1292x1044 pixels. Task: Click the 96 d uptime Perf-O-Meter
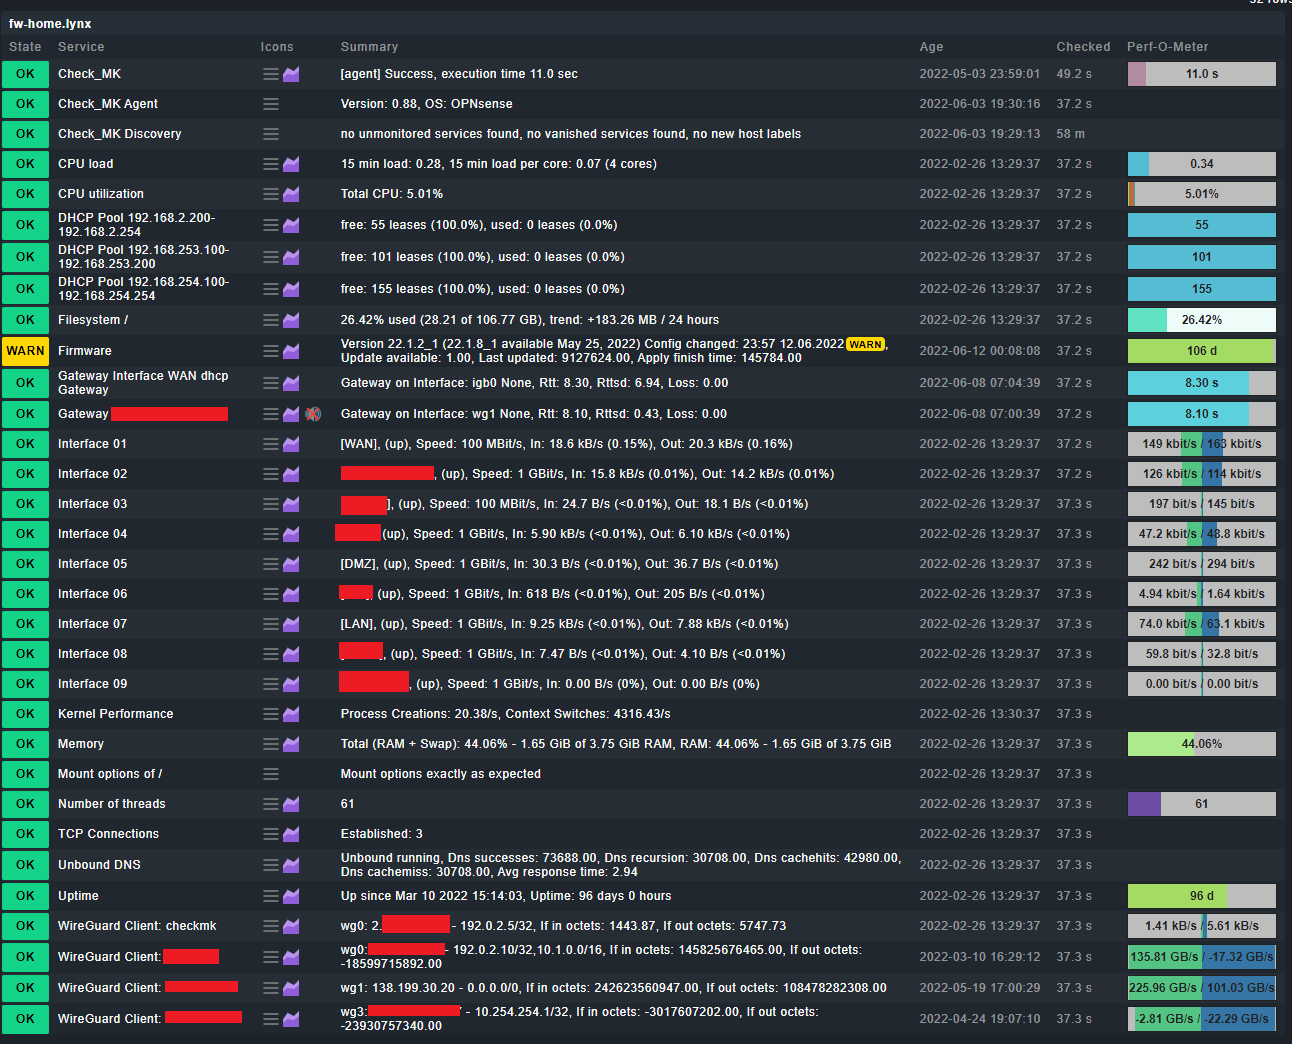click(x=1202, y=896)
